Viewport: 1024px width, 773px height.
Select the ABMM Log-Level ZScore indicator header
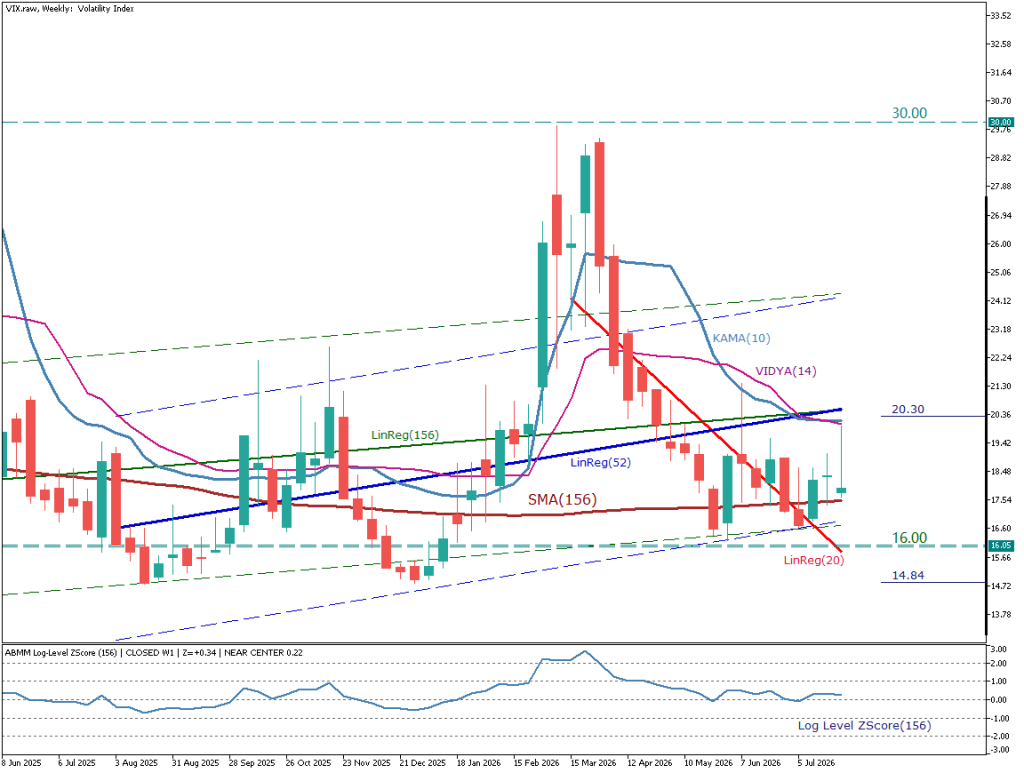coord(153,652)
